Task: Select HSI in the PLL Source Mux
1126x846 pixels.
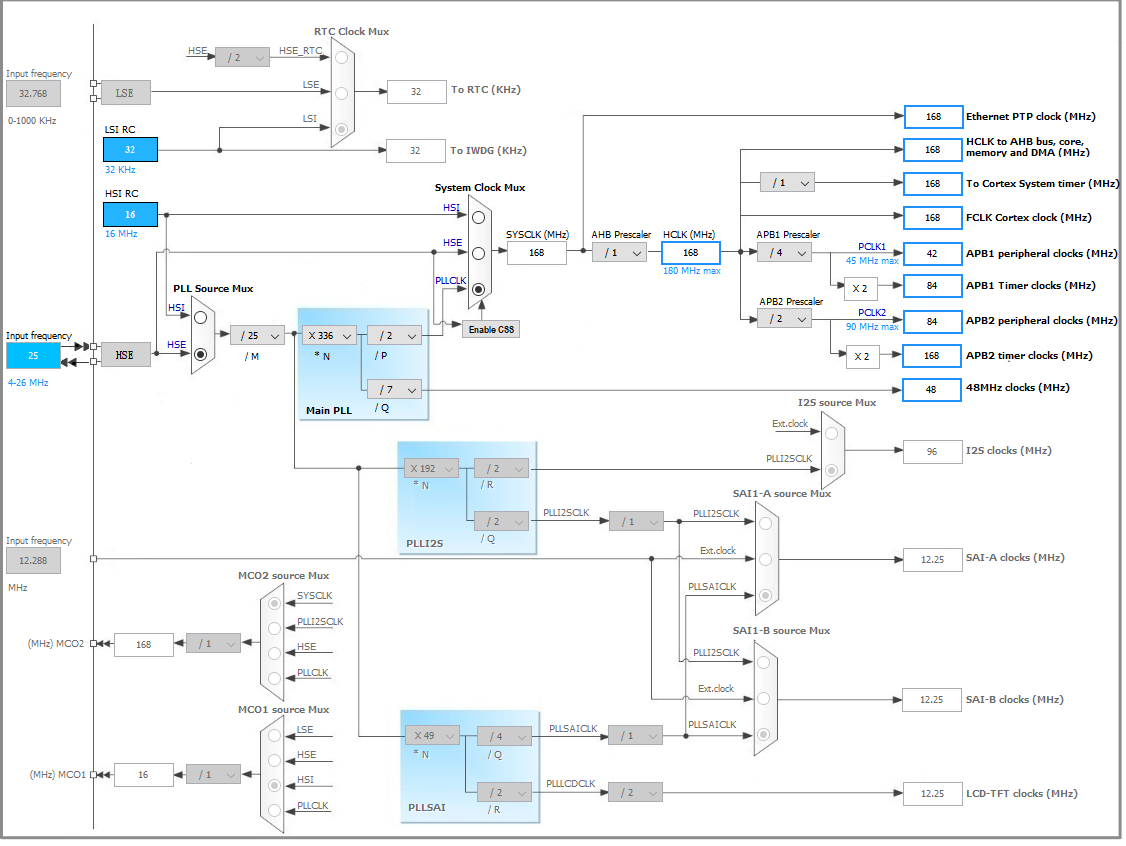Action: click(x=201, y=317)
